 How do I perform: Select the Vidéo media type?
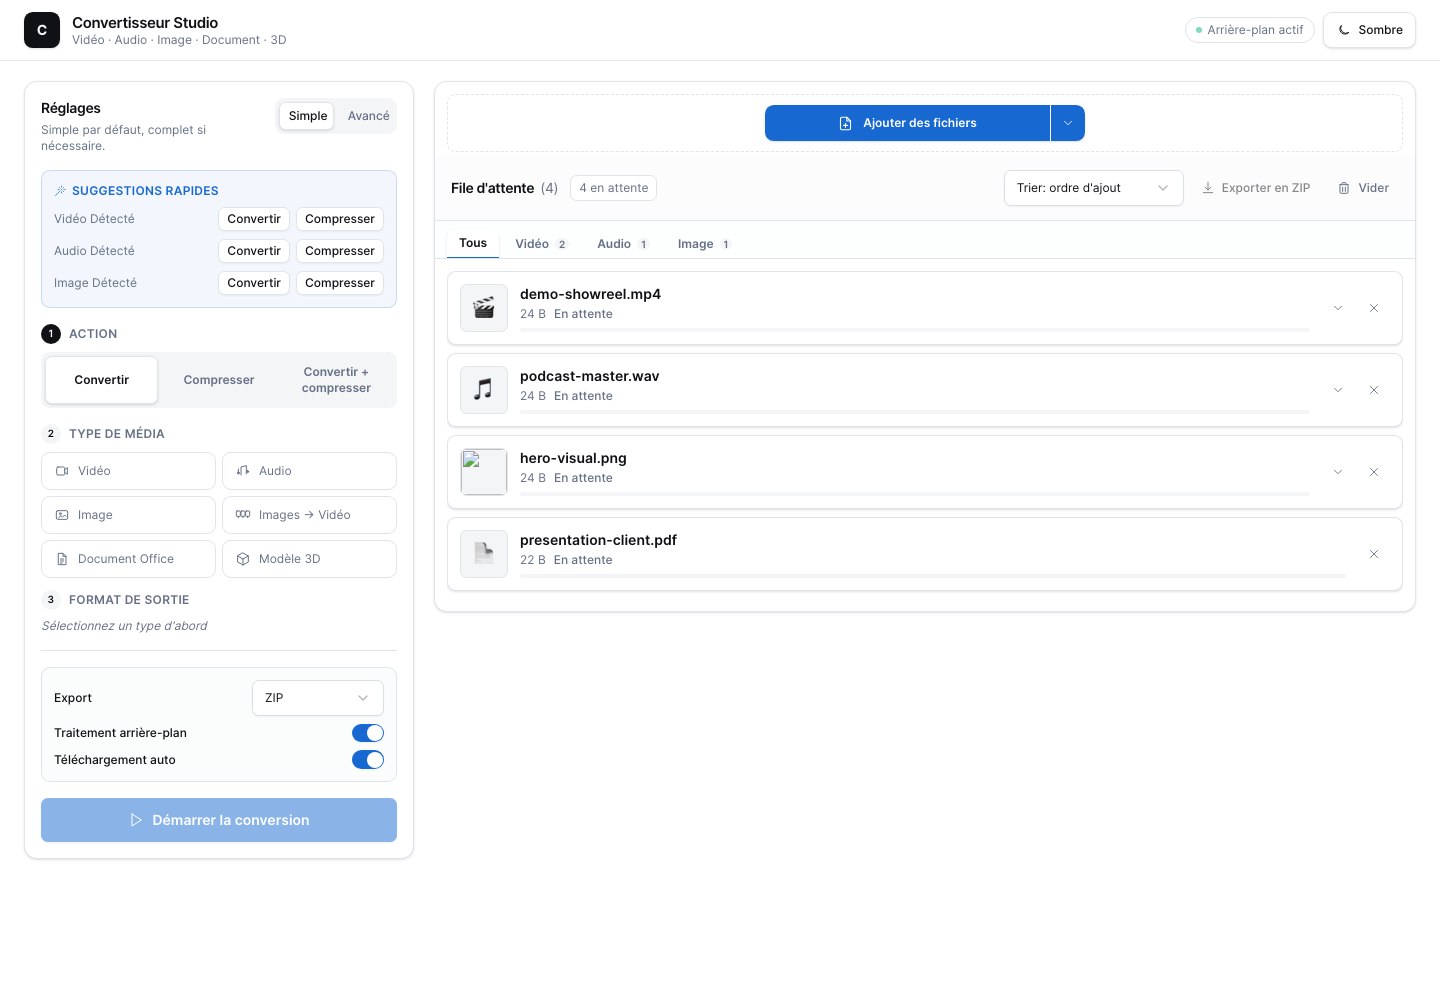pyautogui.click(x=128, y=471)
